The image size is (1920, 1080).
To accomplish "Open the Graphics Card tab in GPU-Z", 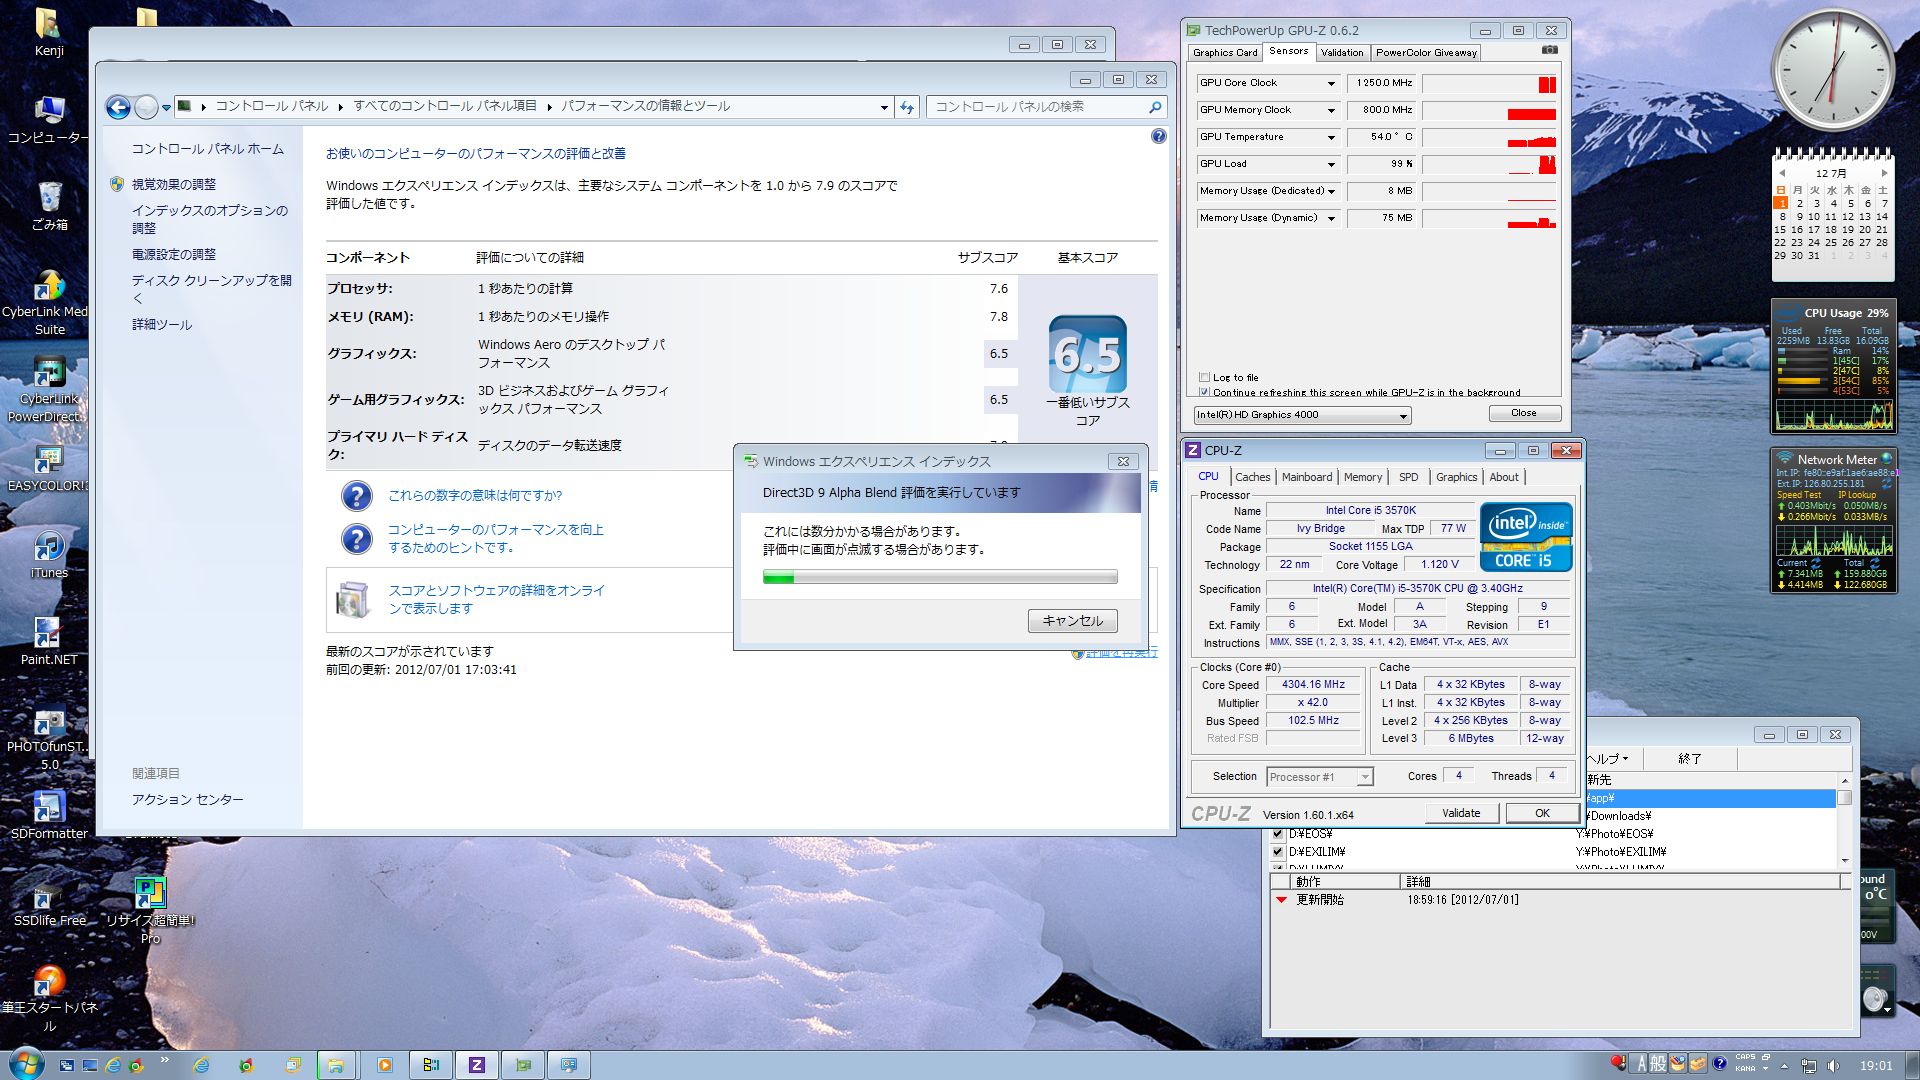I will pyautogui.click(x=1224, y=53).
